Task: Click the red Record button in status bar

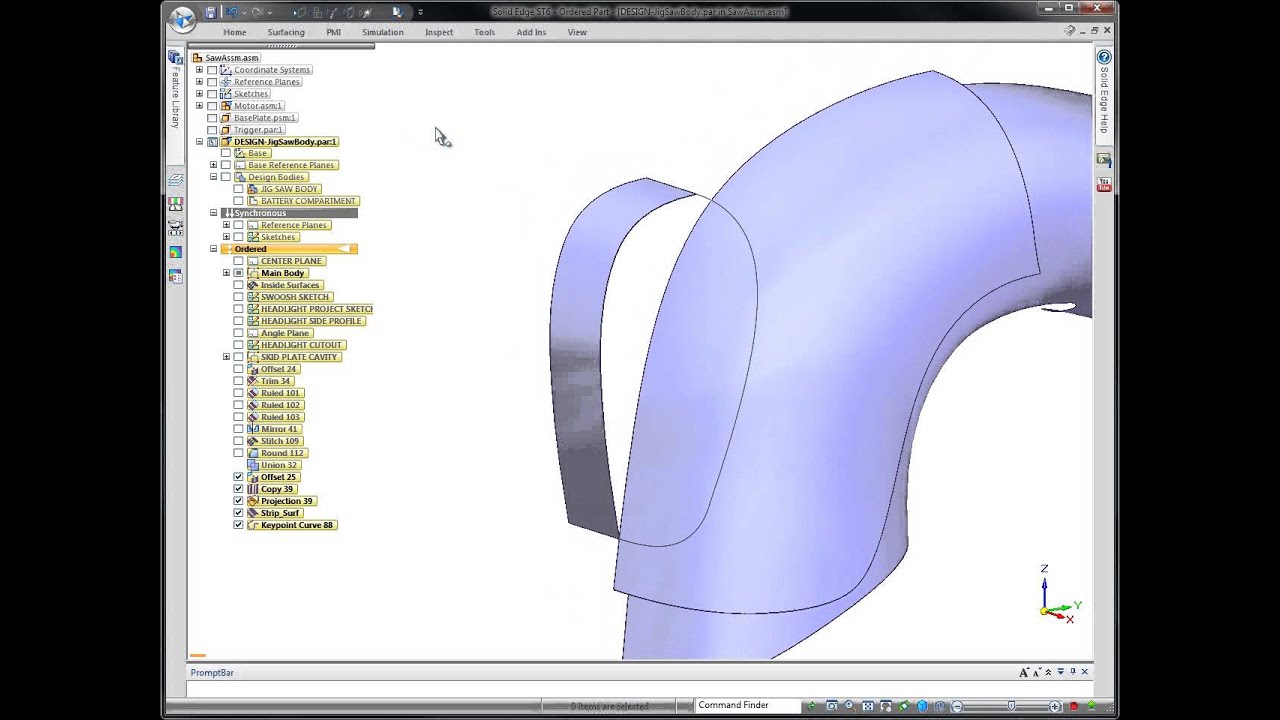Action: pyautogui.click(x=1074, y=706)
